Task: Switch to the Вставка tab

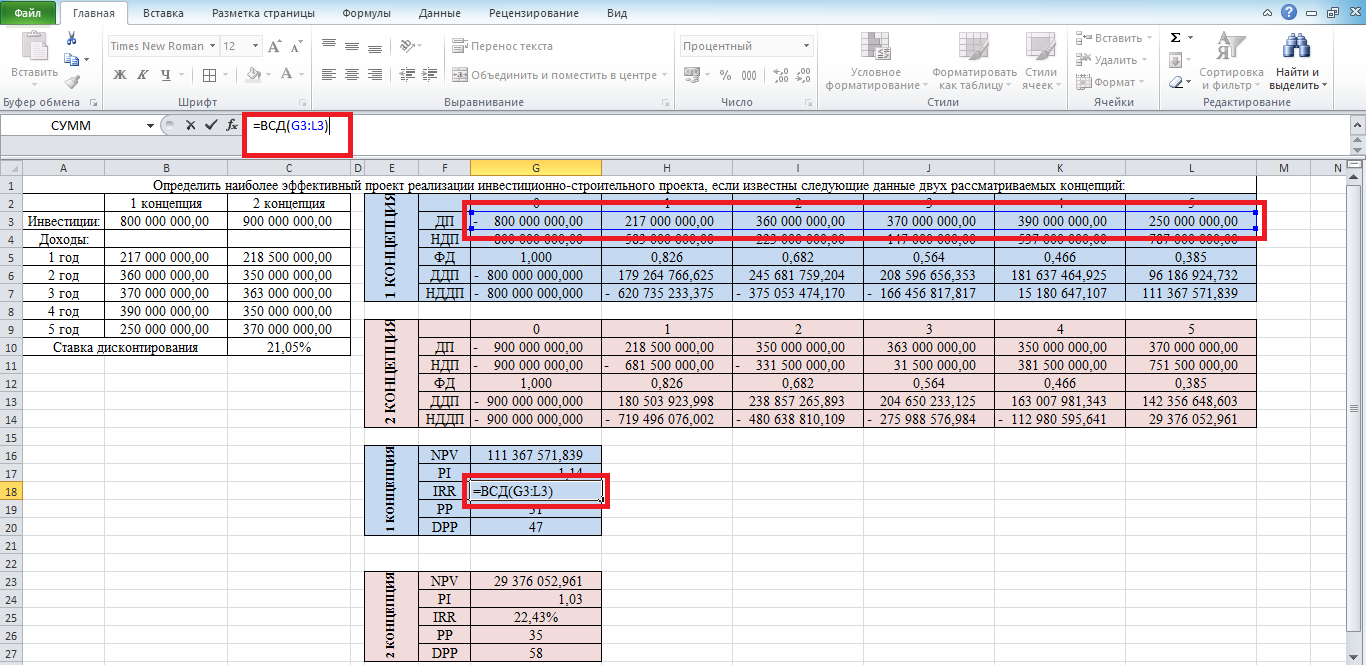Action: pos(163,13)
